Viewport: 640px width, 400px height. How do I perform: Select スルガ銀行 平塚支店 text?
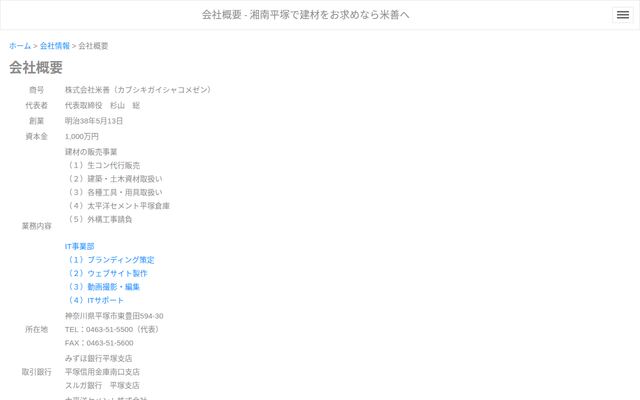102,385
